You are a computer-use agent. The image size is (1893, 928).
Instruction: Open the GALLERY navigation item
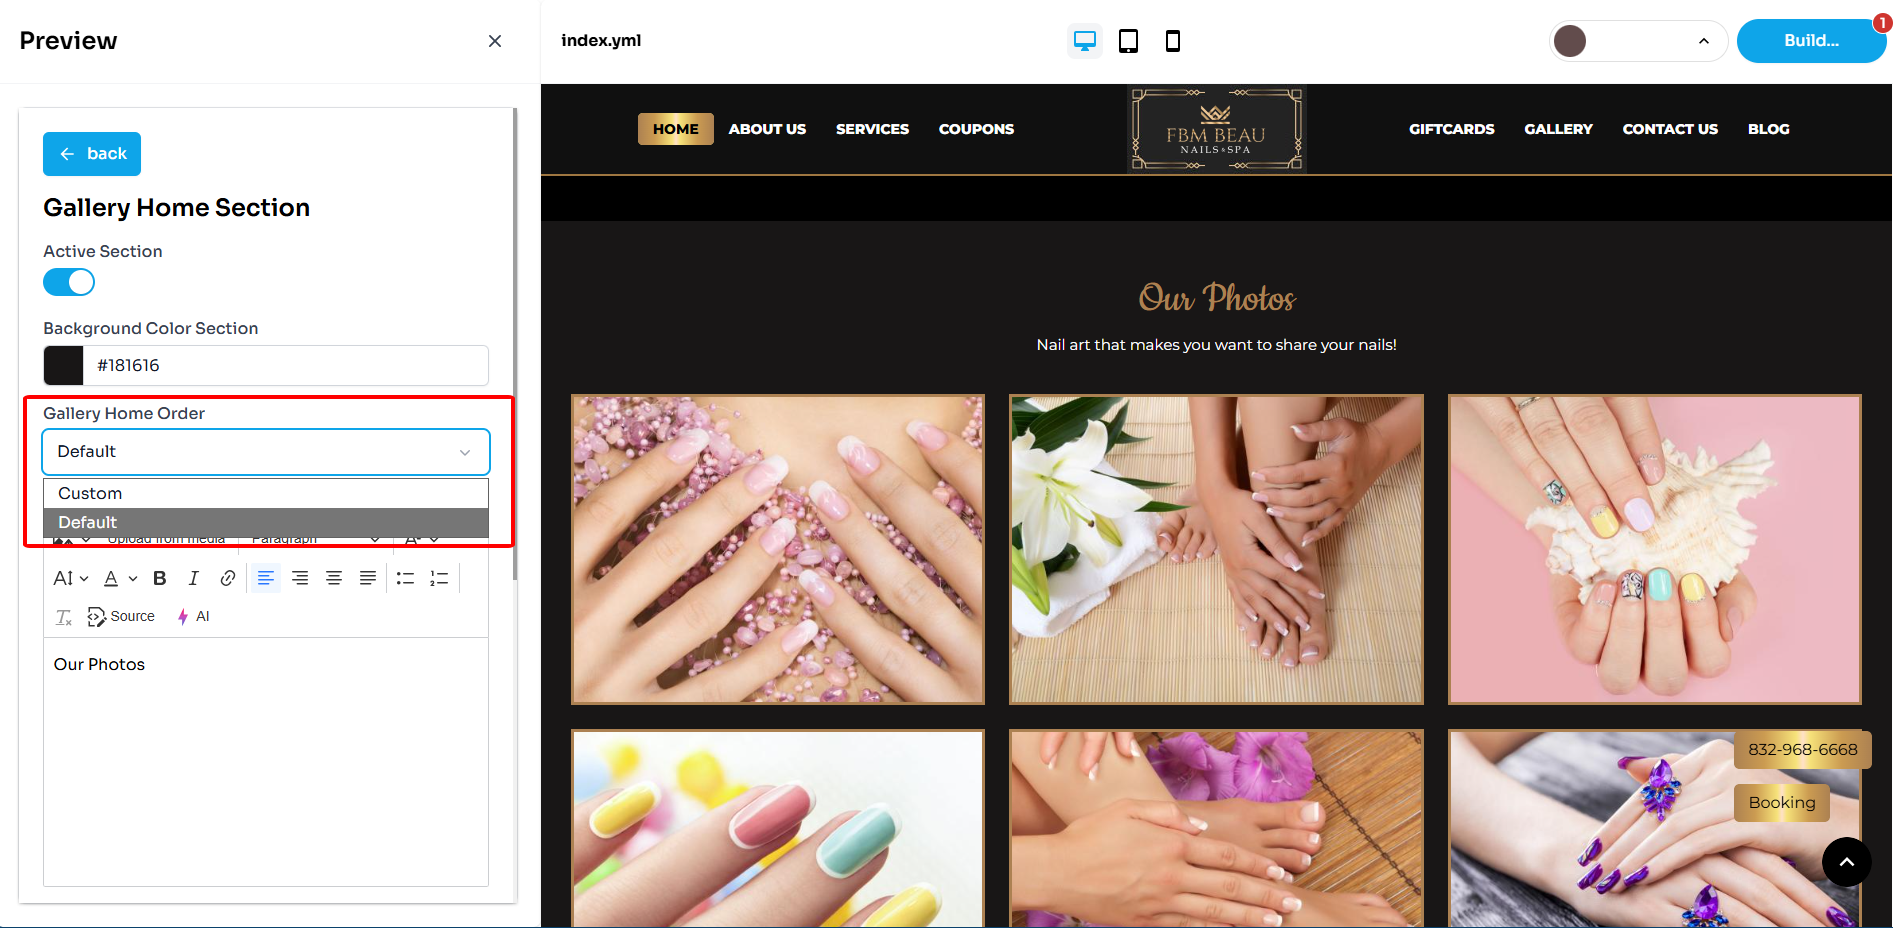(x=1557, y=129)
